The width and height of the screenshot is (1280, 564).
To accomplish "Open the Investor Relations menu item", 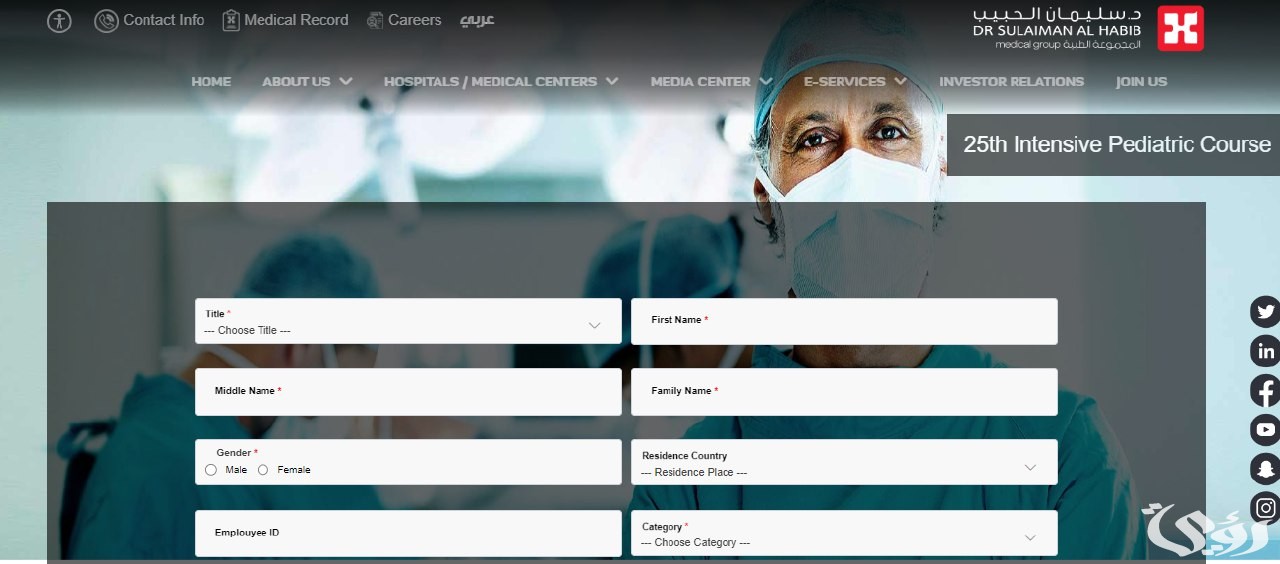I will coord(1011,82).
